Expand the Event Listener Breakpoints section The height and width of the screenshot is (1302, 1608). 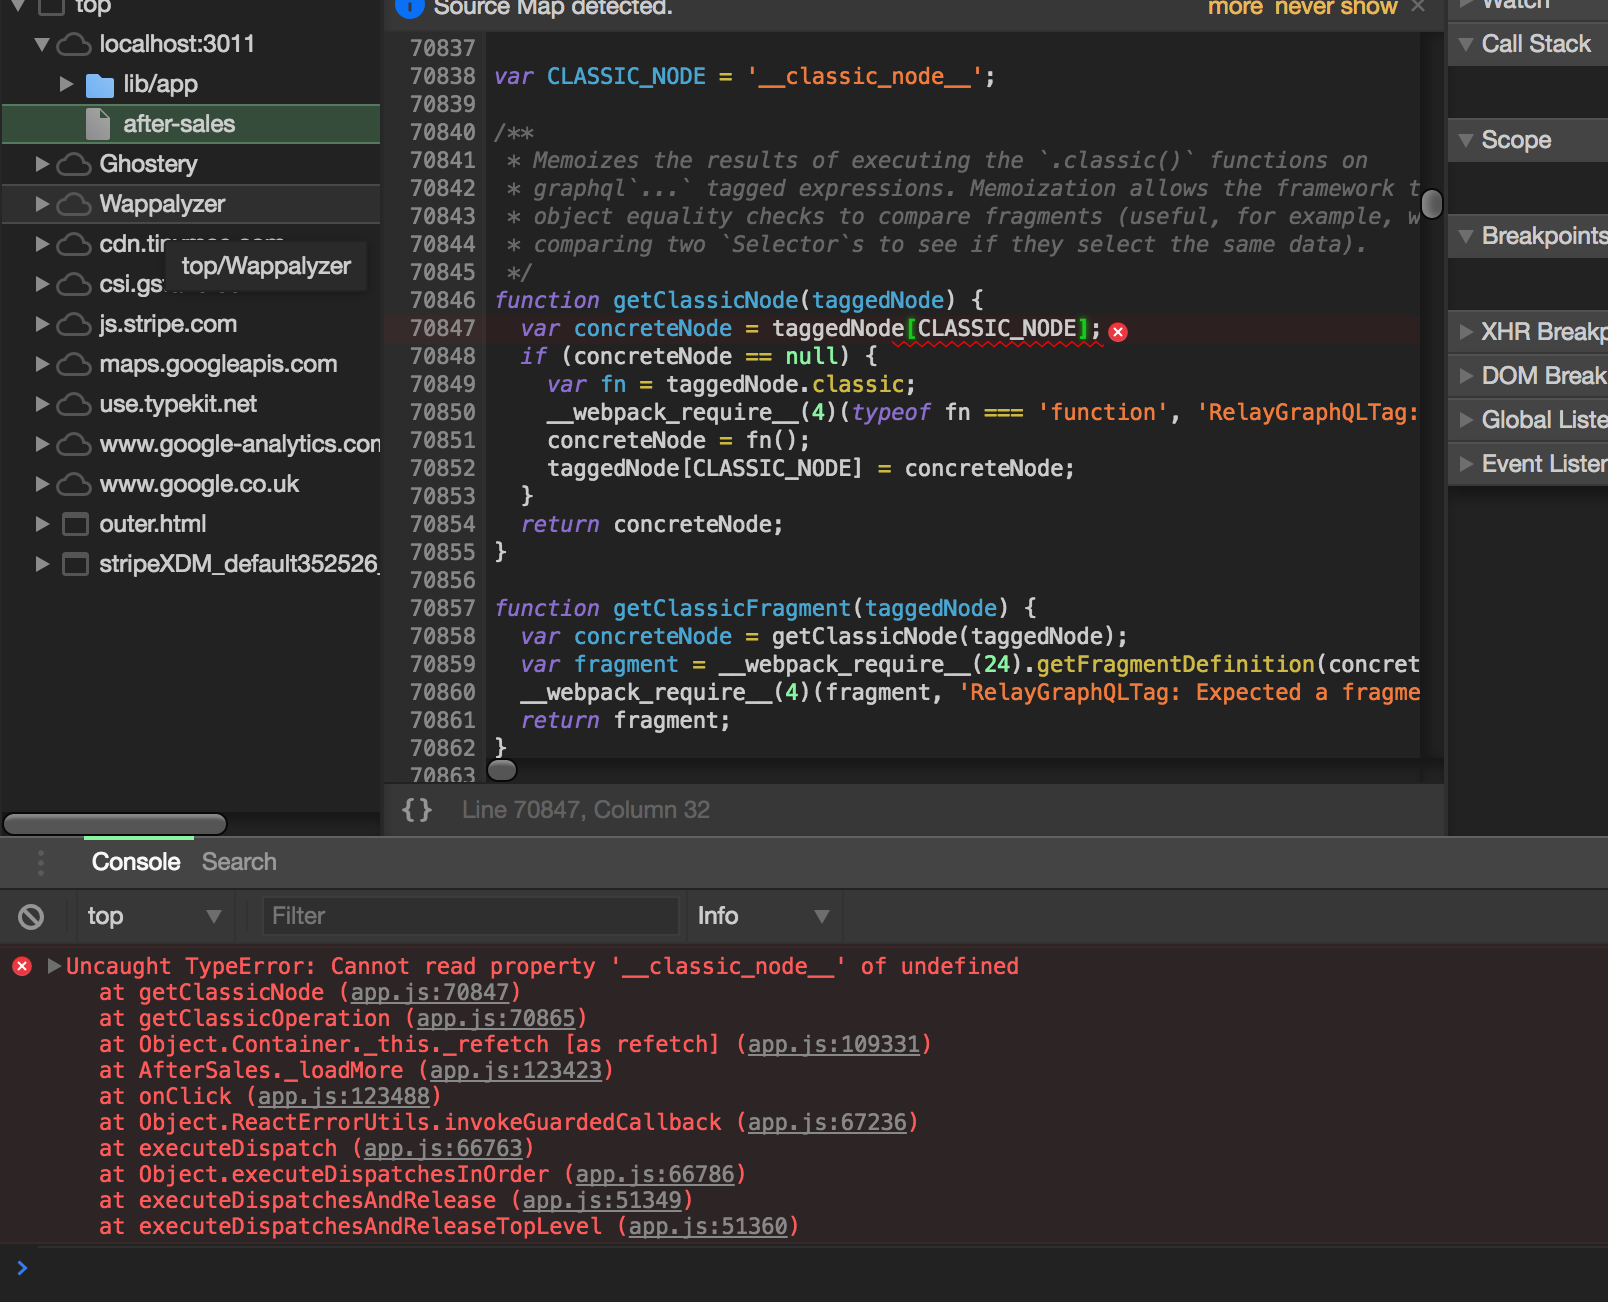point(1467,464)
